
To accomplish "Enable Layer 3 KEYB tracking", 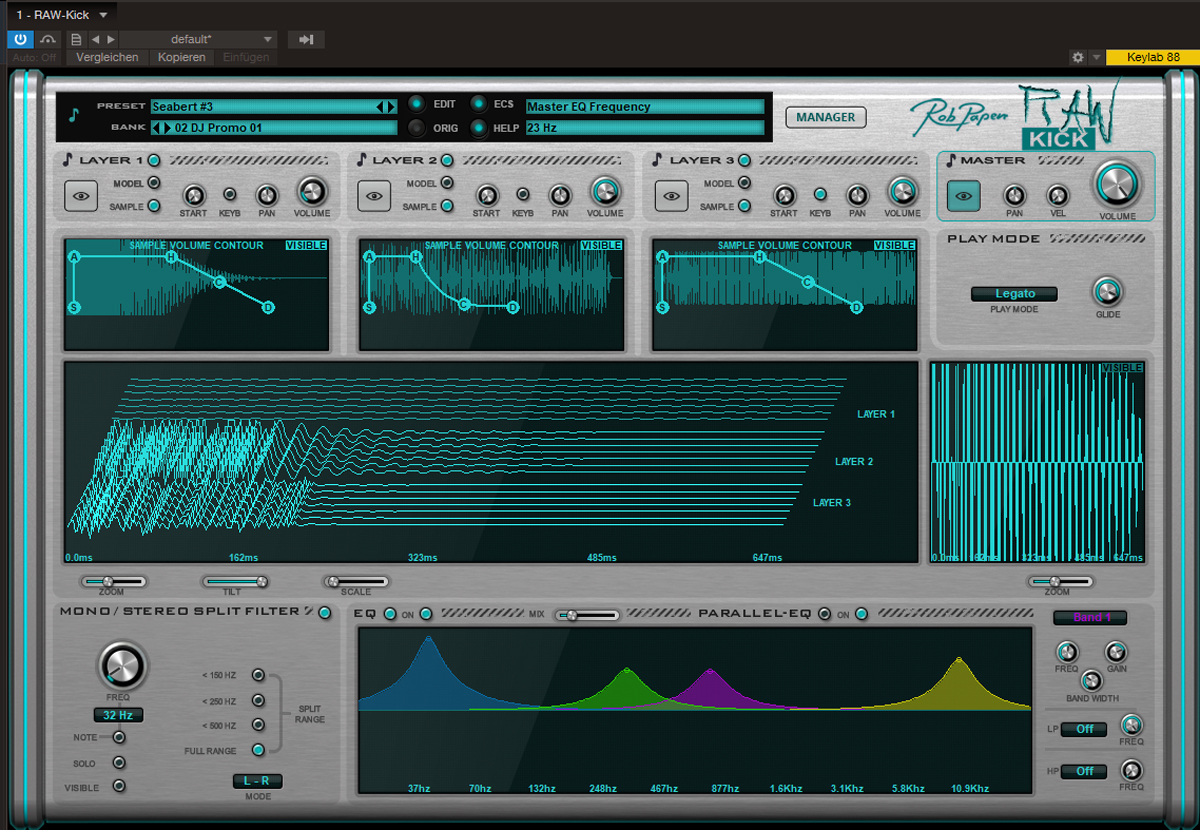I will (x=820, y=194).
